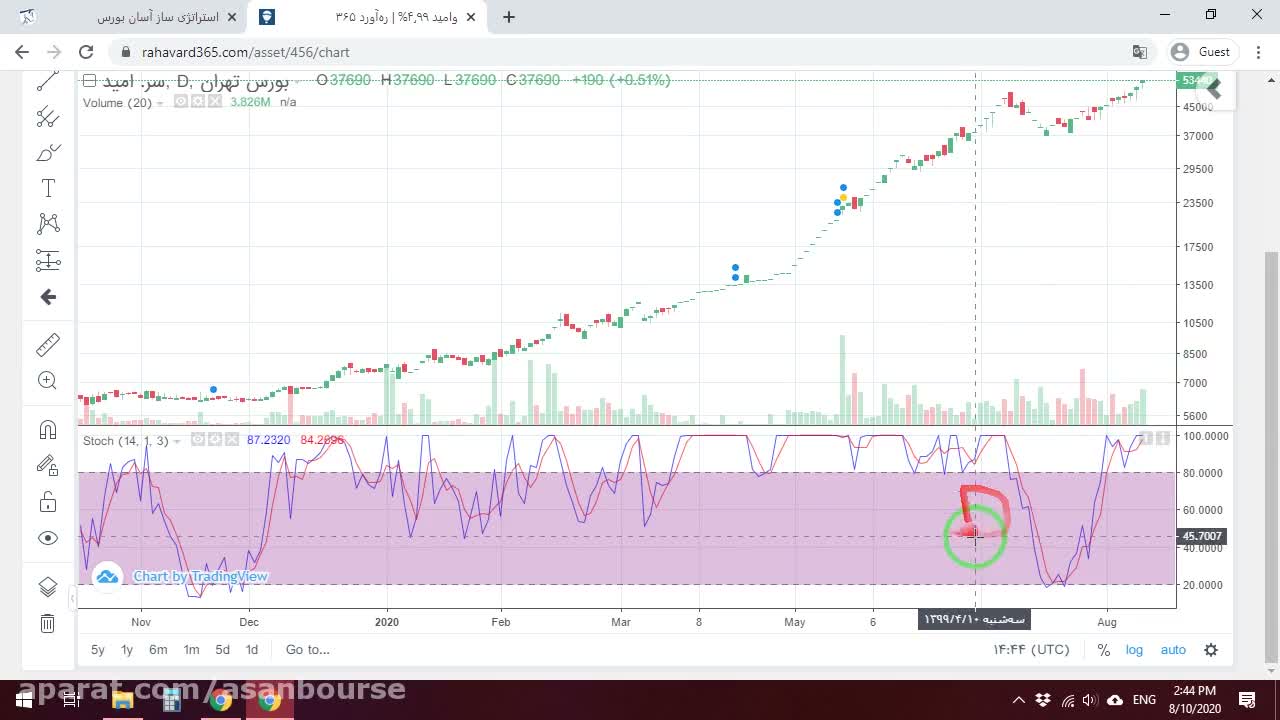The width and height of the screenshot is (1280, 720).
Task: Set chart range to 6m
Action: tap(158, 650)
